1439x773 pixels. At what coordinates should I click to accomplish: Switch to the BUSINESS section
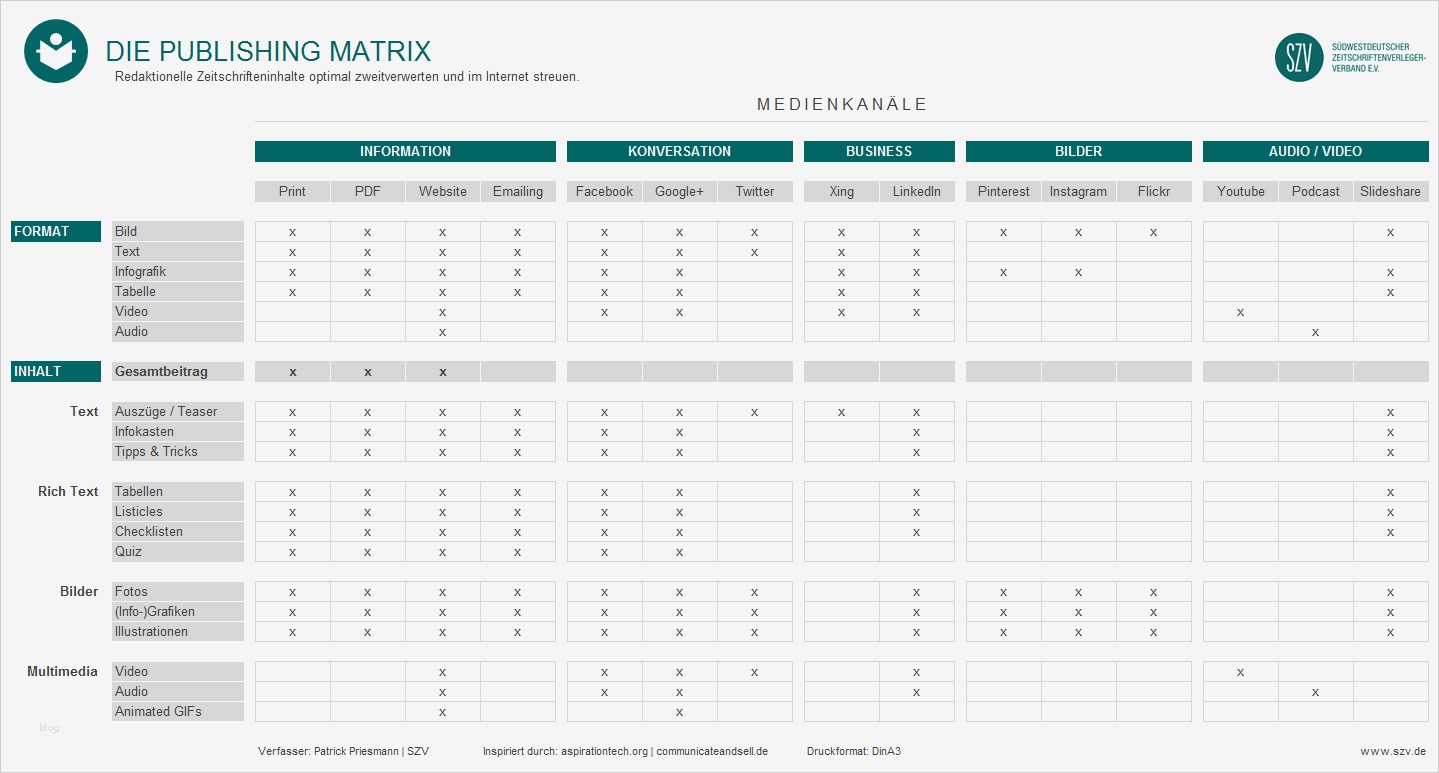pos(878,151)
